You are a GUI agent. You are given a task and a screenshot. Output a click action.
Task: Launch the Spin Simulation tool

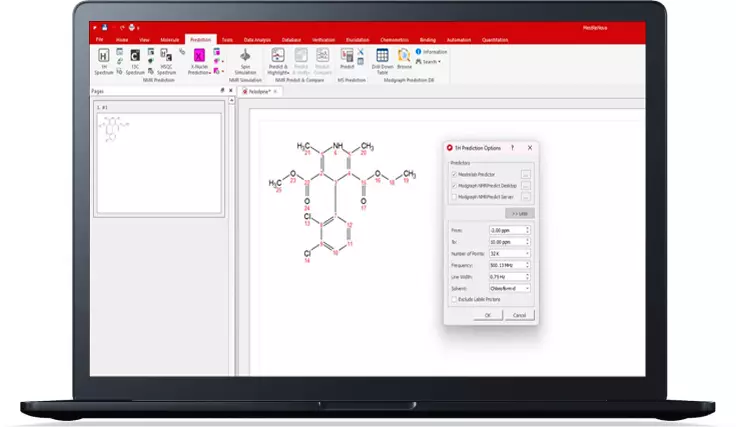(245, 58)
